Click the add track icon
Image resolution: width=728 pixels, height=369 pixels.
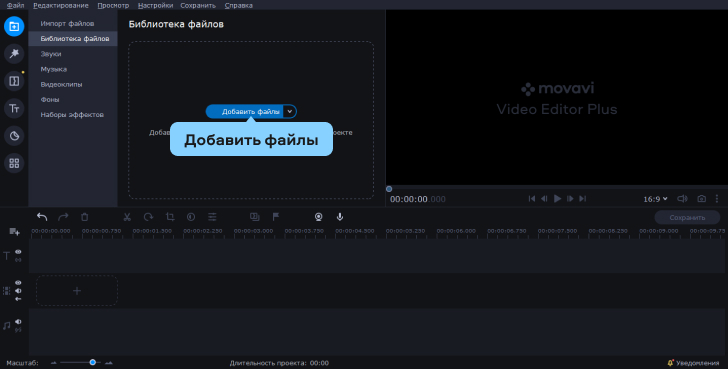[x=14, y=231]
